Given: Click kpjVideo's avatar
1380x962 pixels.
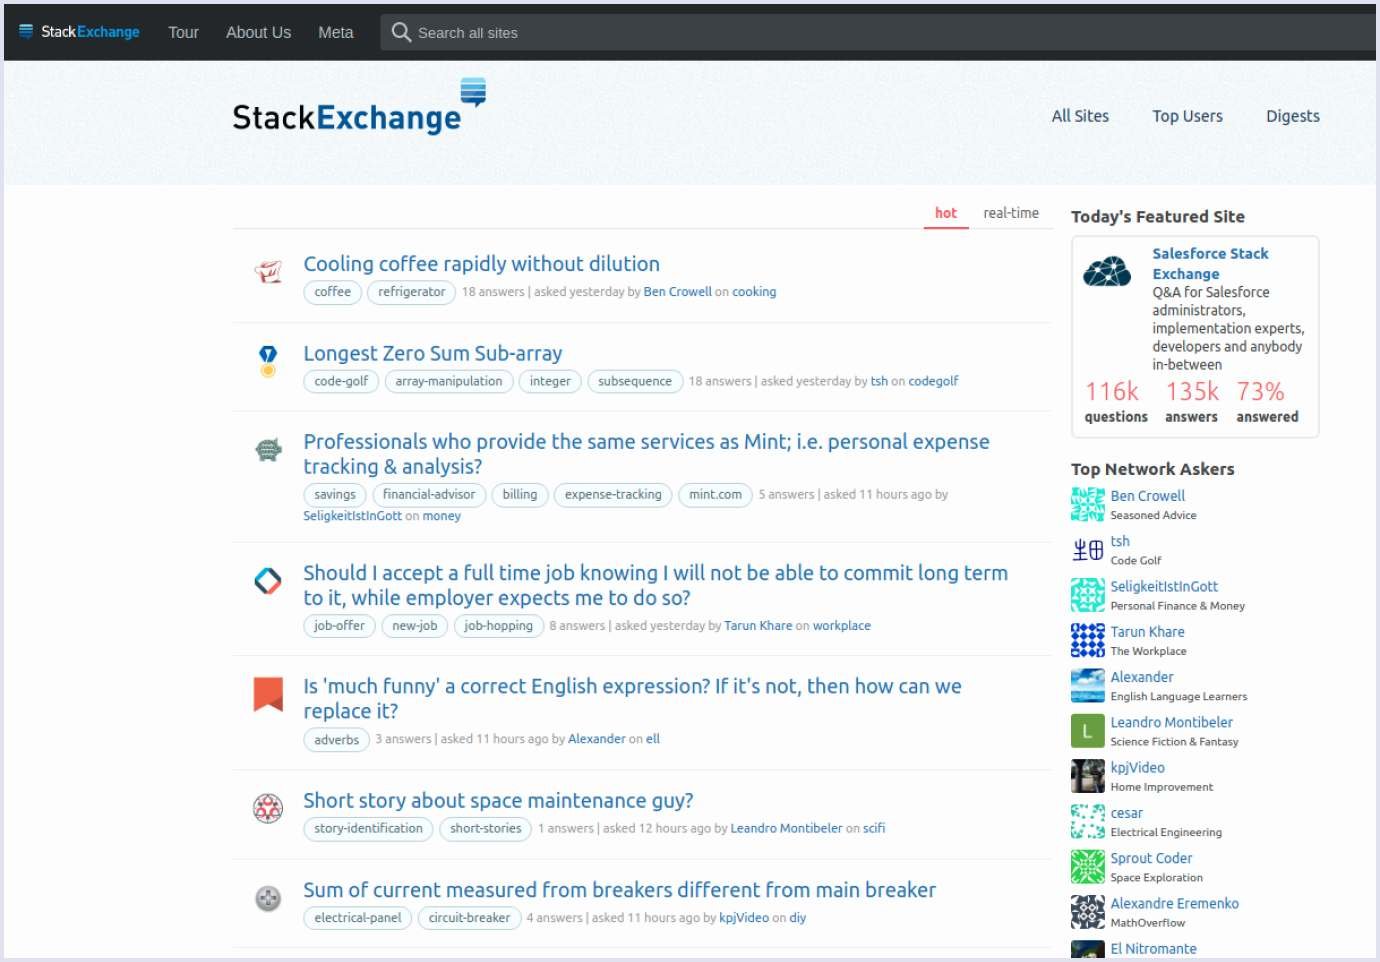Looking at the screenshot, I should pyautogui.click(x=1088, y=776).
